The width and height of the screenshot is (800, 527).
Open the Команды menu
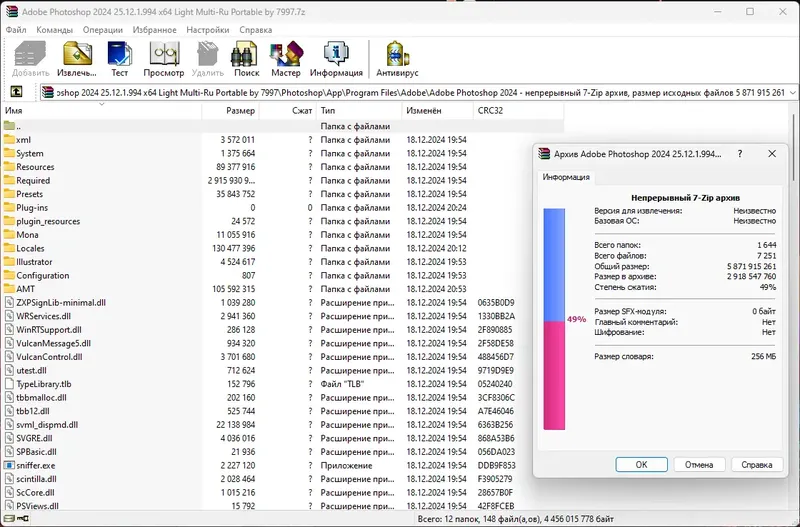coord(55,30)
